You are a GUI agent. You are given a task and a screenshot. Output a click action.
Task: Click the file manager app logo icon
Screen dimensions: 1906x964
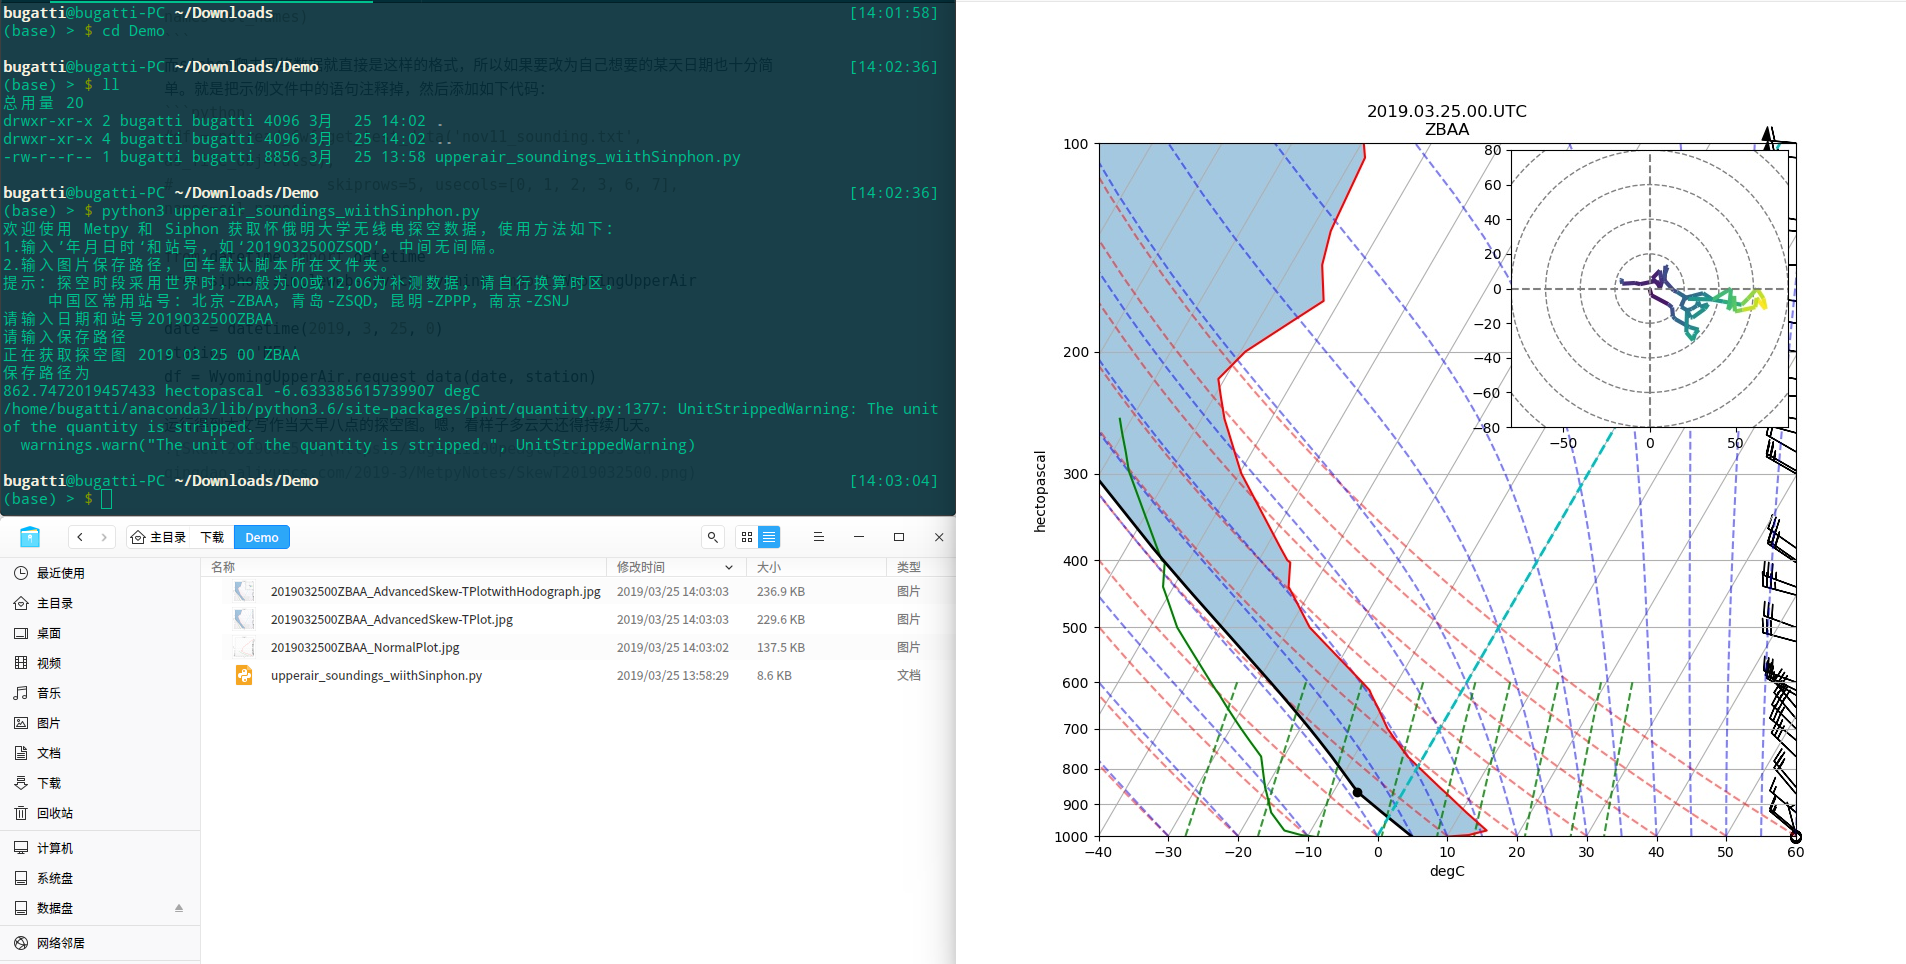(30, 537)
